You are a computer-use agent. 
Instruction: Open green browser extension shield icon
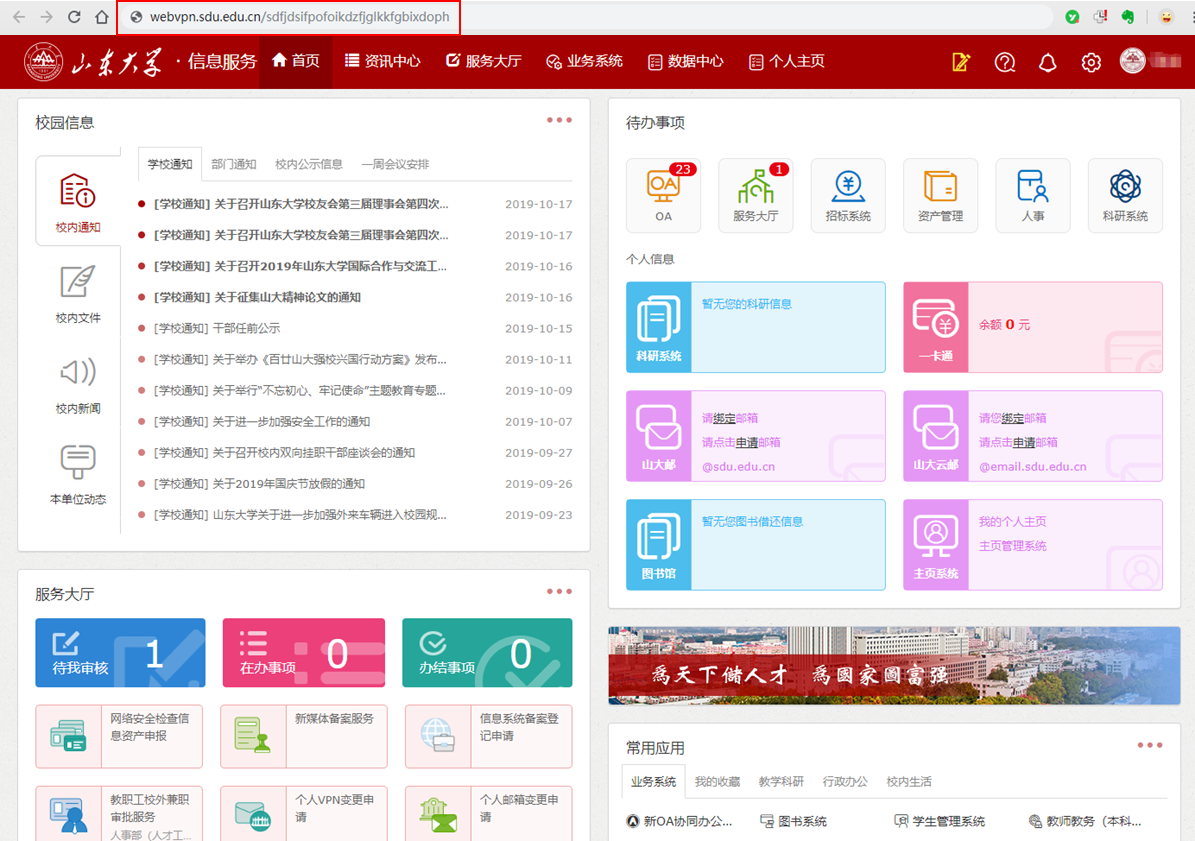(1072, 17)
